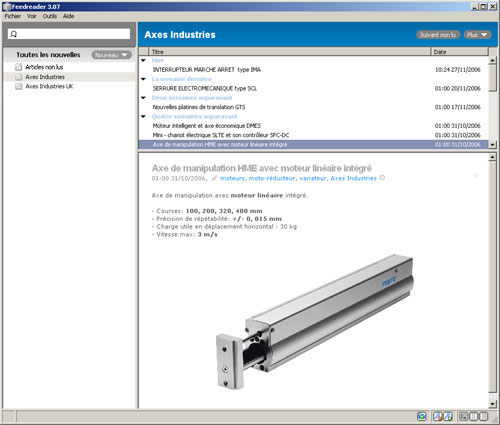Image resolution: width=500 pixels, height=425 pixels.
Task: Select first layout view icon in status bar
Action: coord(464,416)
